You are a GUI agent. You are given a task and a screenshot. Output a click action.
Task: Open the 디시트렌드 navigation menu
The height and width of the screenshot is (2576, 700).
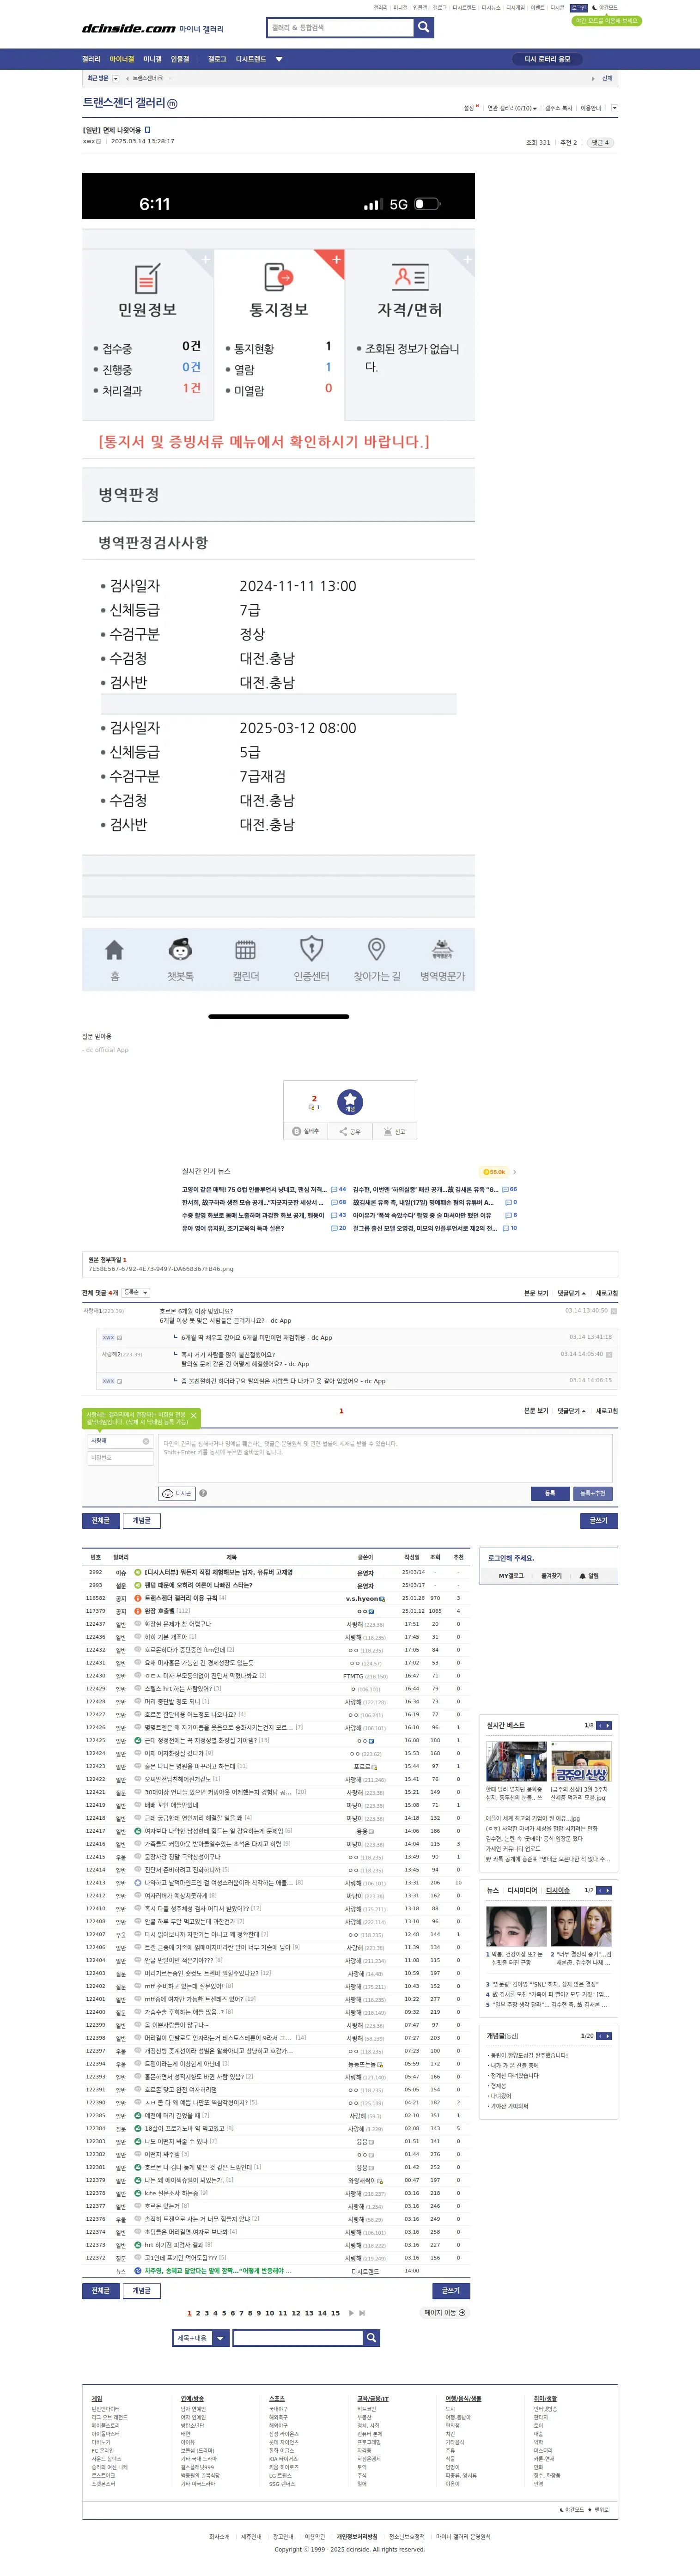[x=251, y=59]
